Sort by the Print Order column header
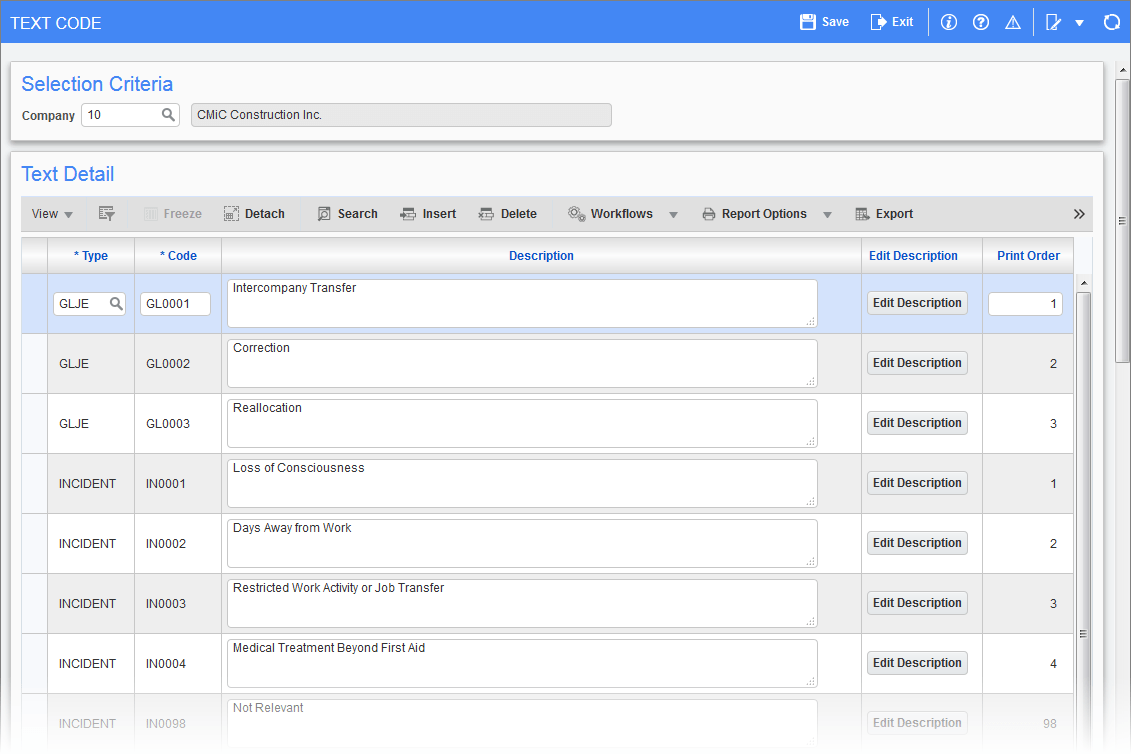The width and height of the screenshot is (1131, 754). pos(1028,255)
